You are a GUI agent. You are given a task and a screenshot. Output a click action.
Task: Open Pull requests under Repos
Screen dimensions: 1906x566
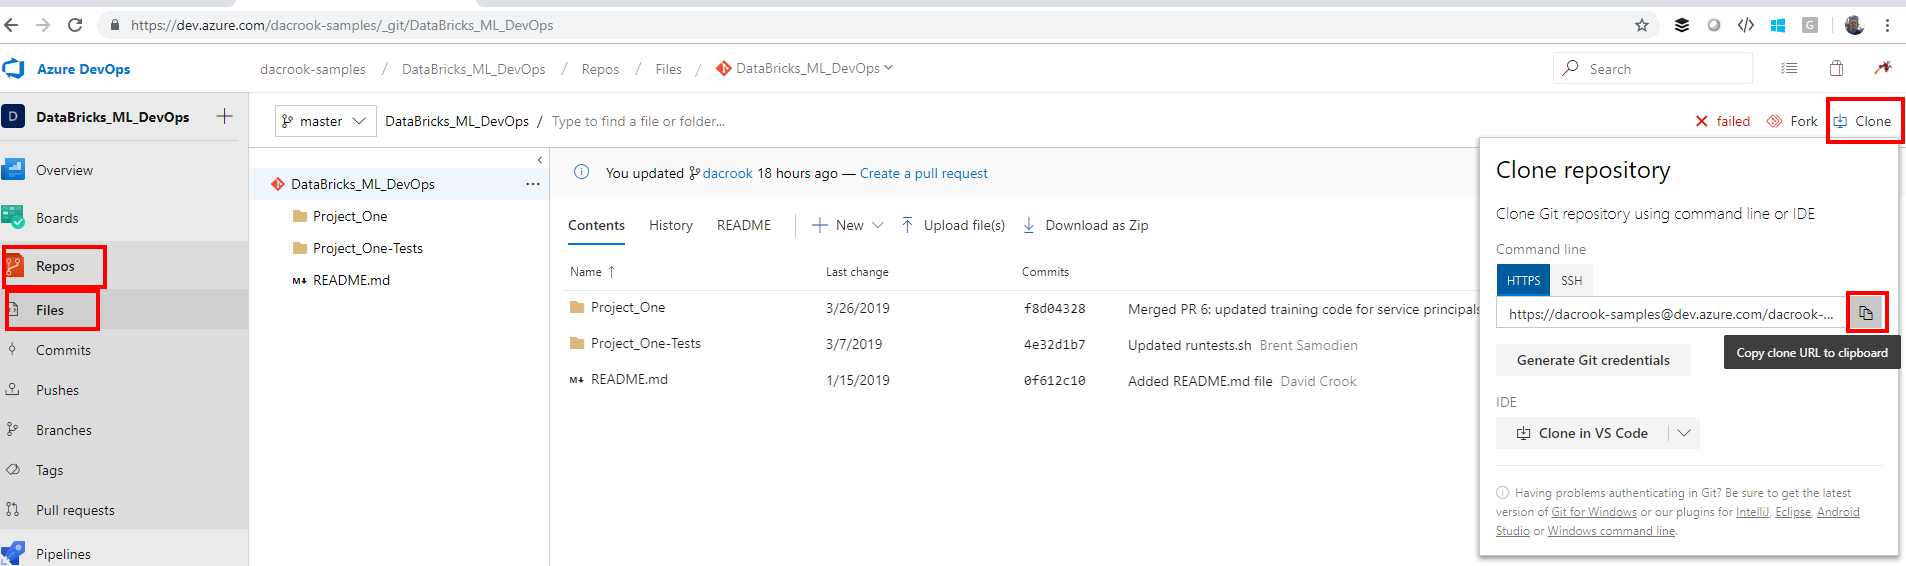(x=75, y=510)
